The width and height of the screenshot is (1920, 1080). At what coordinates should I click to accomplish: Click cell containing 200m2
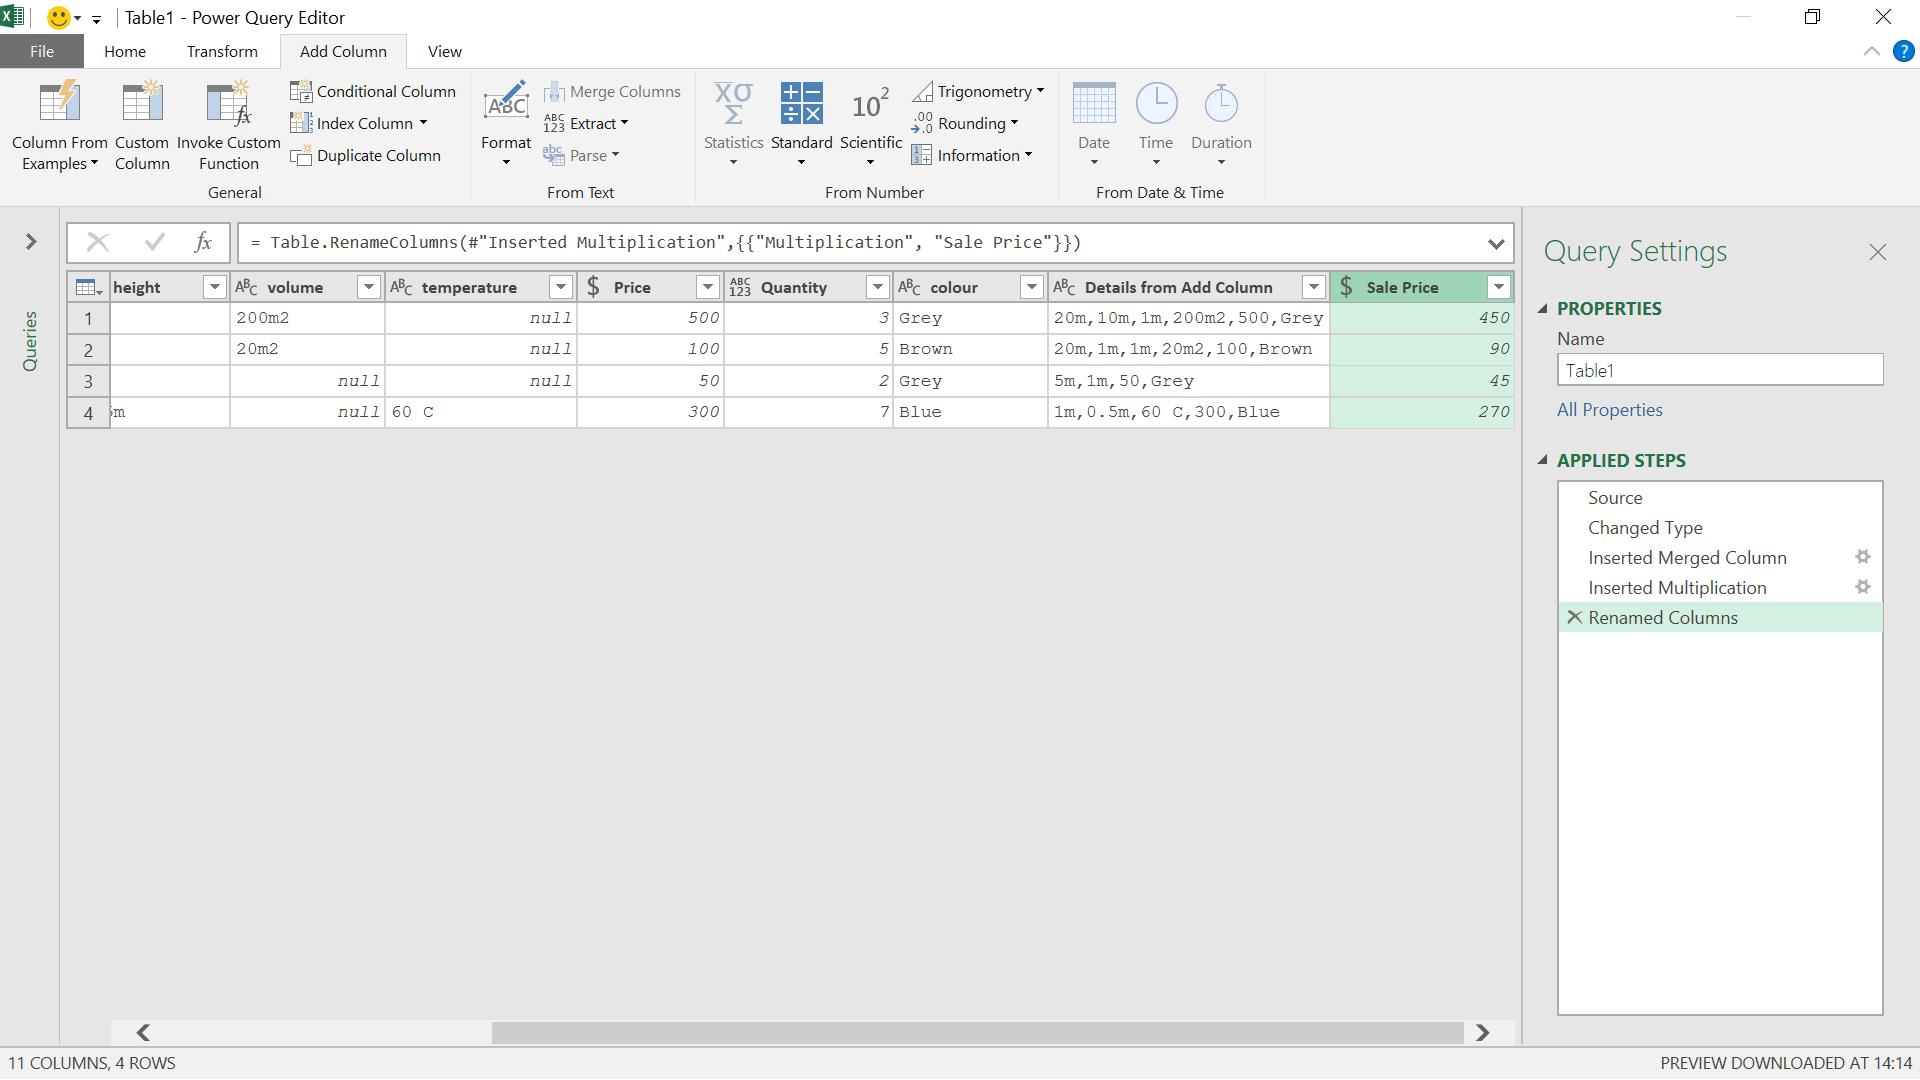[x=307, y=318]
